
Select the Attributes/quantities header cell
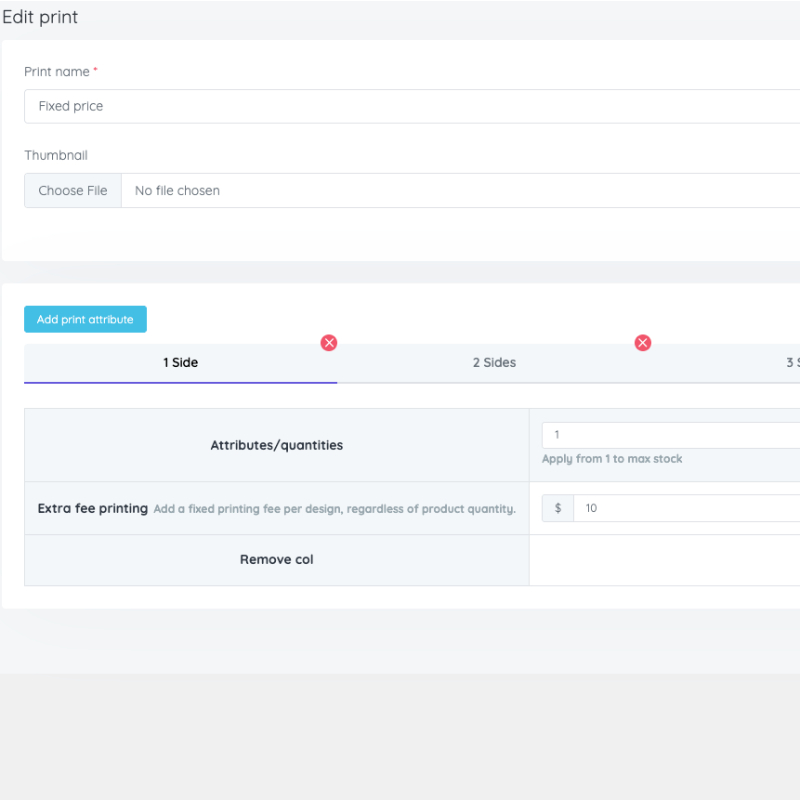[276, 445]
